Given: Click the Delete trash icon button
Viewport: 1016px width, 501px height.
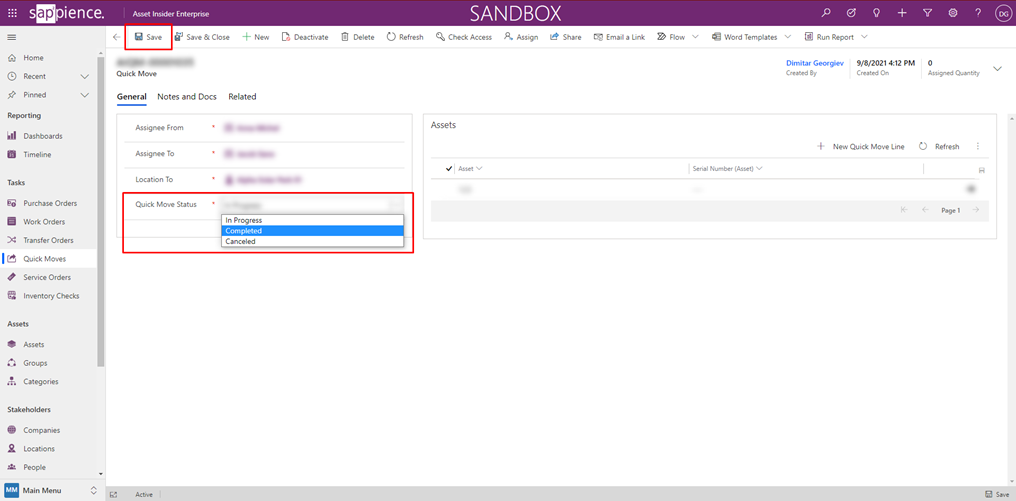Looking at the screenshot, I should 346,37.
